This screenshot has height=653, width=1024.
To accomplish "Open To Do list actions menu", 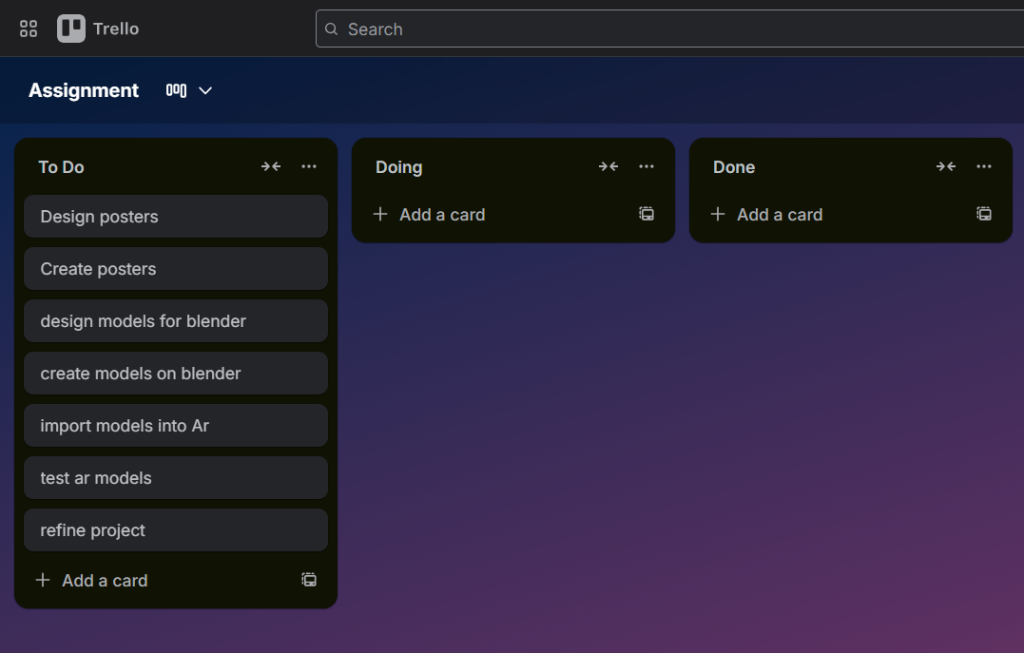I will click(309, 167).
